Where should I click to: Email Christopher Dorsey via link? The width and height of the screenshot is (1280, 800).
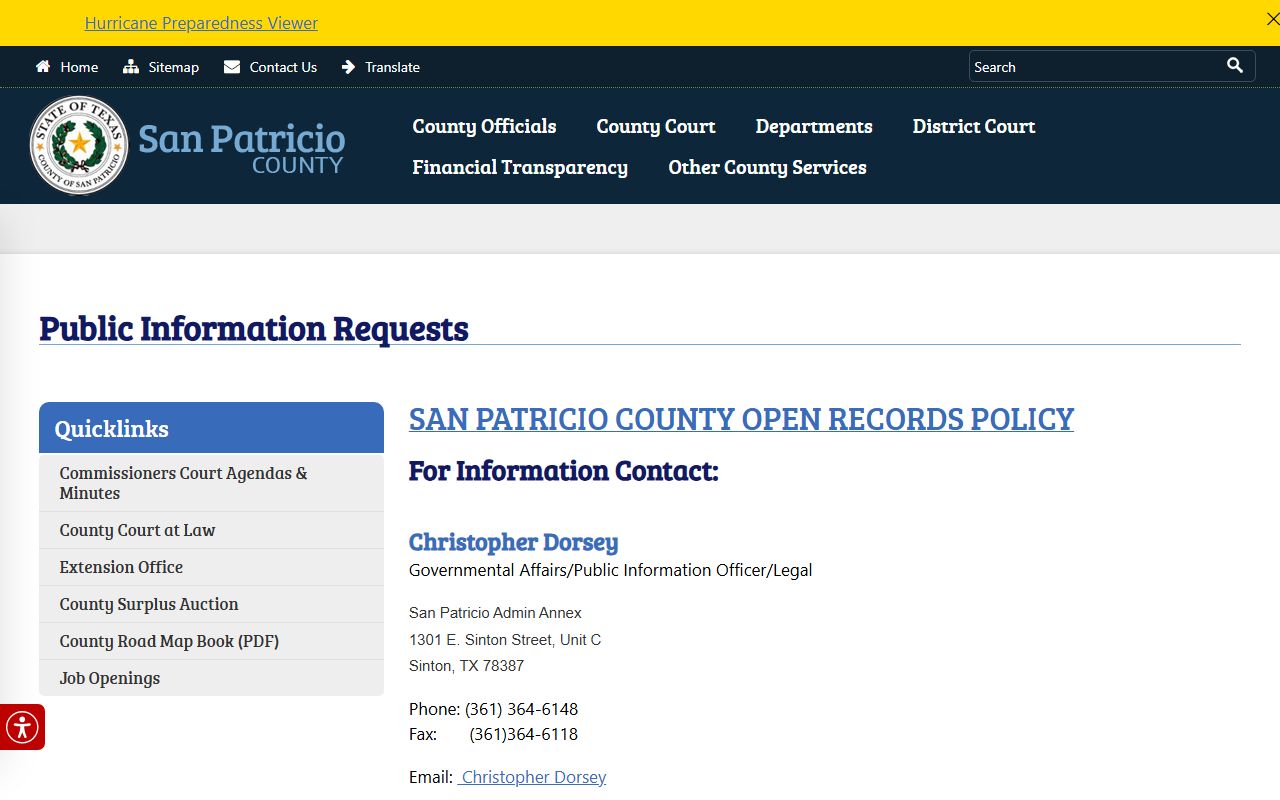533,777
